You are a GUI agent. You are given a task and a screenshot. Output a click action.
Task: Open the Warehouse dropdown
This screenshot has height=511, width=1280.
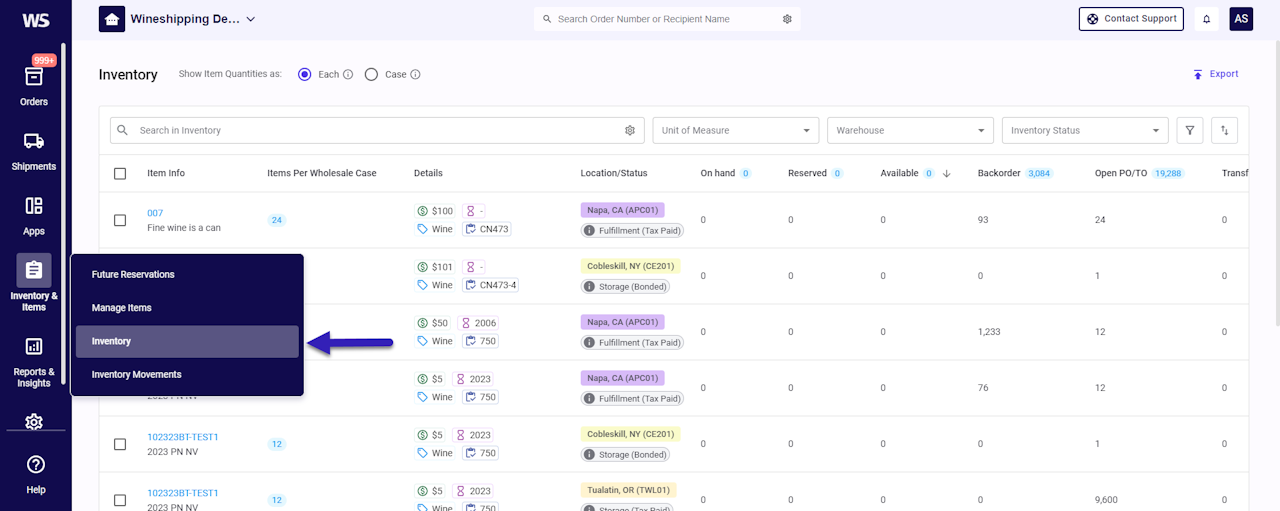coord(909,130)
